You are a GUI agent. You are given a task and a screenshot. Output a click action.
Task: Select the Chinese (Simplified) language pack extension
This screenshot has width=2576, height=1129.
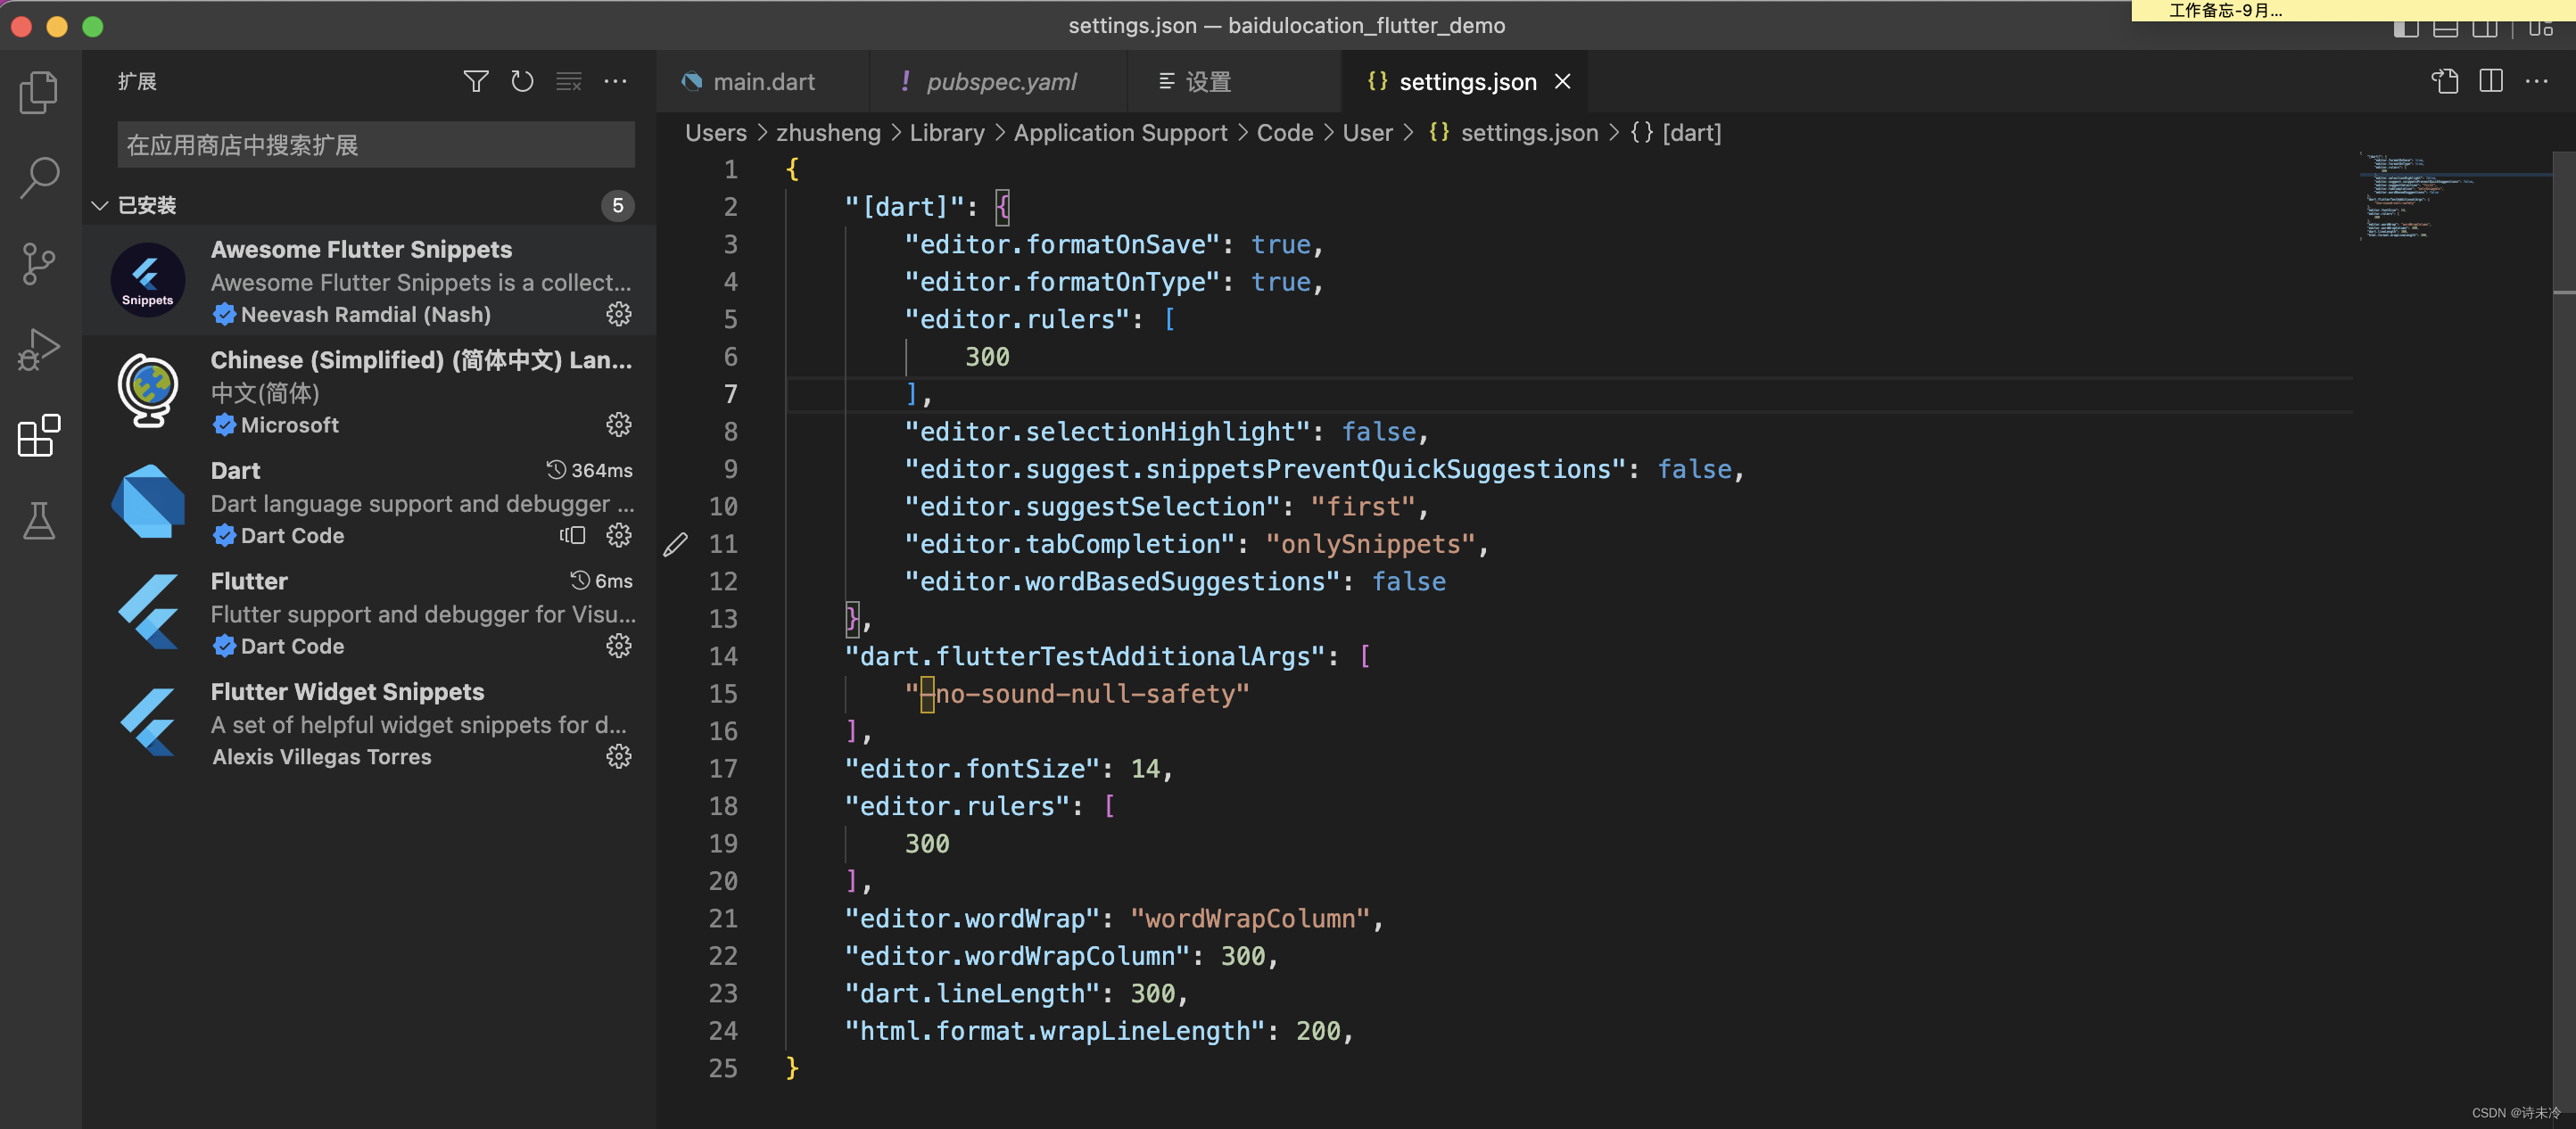[370, 392]
